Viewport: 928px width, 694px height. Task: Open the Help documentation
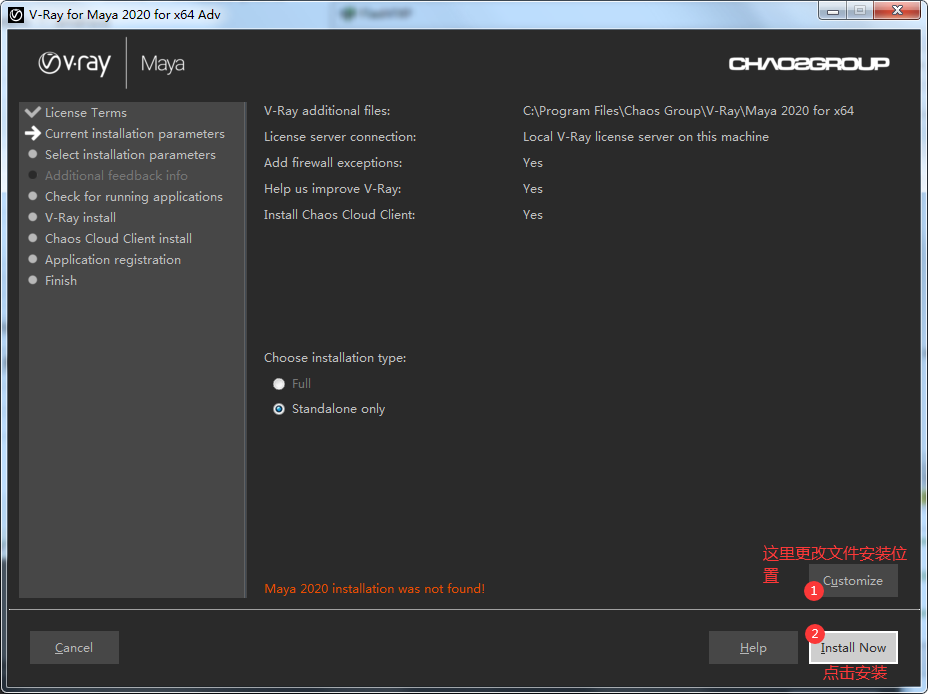(753, 647)
